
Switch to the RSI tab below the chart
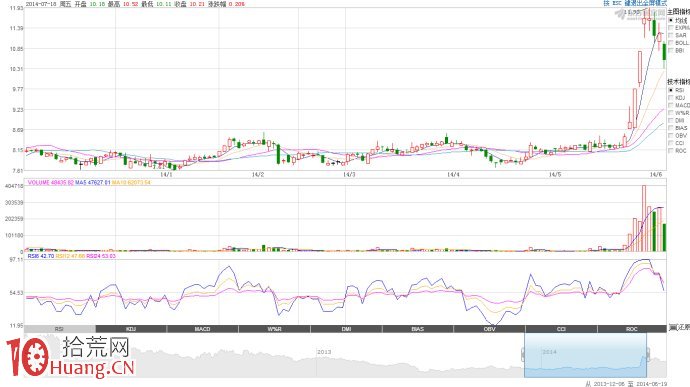(60, 329)
